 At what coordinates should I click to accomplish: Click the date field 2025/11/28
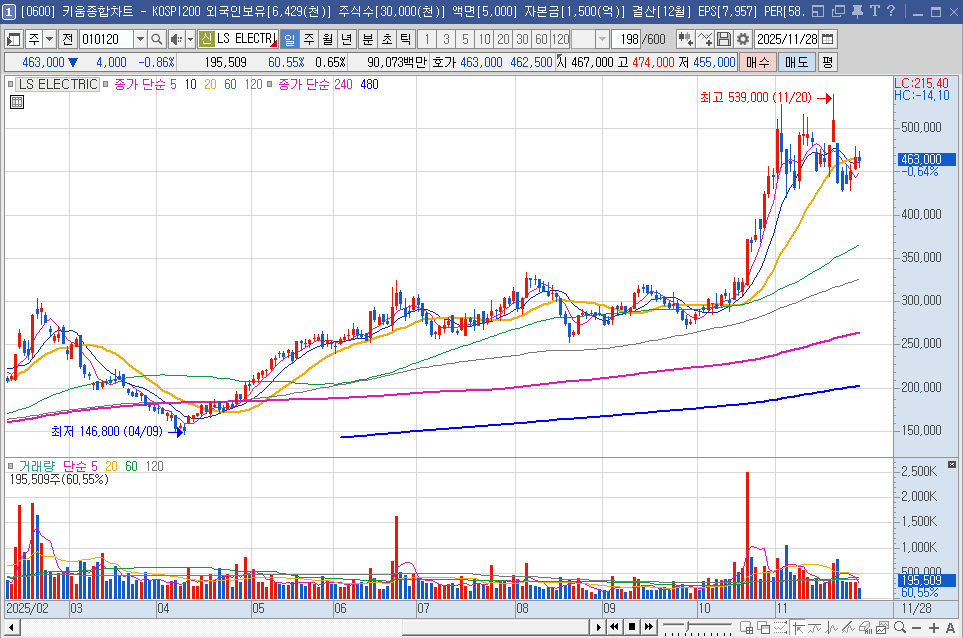click(x=787, y=39)
